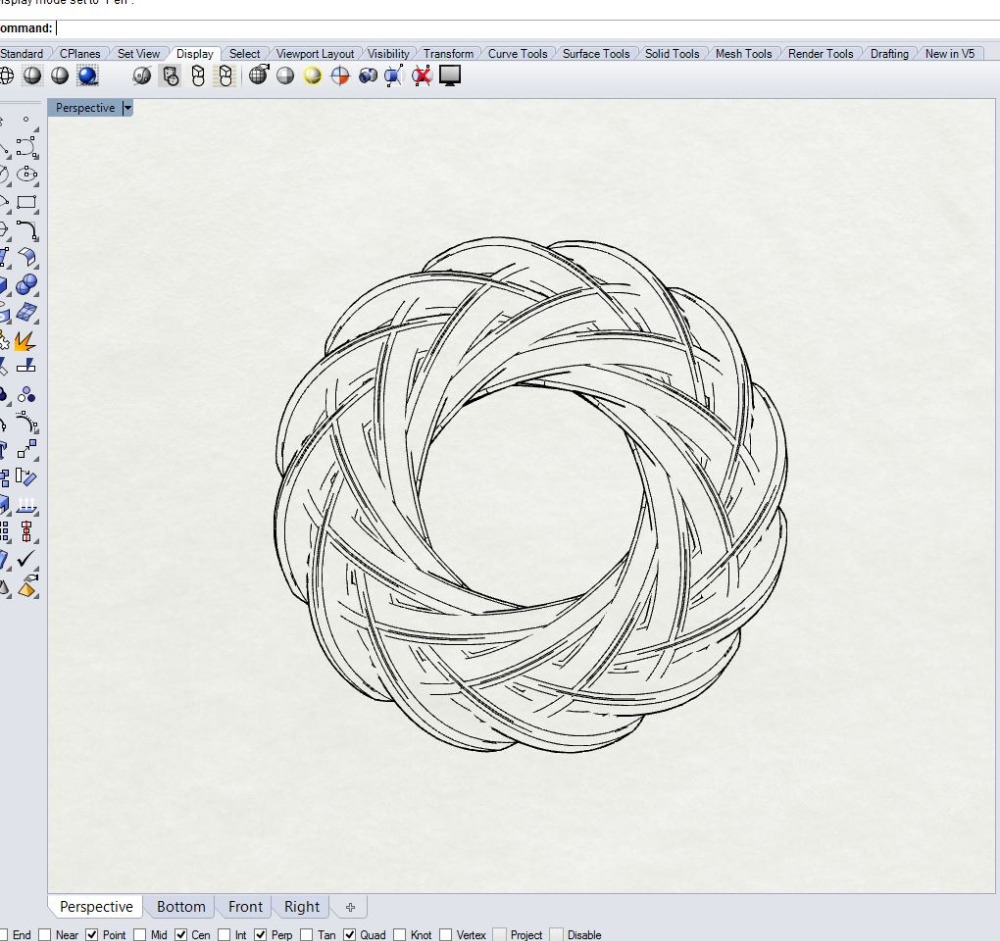Enable the Int osnap checkbox

click(224, 935)
